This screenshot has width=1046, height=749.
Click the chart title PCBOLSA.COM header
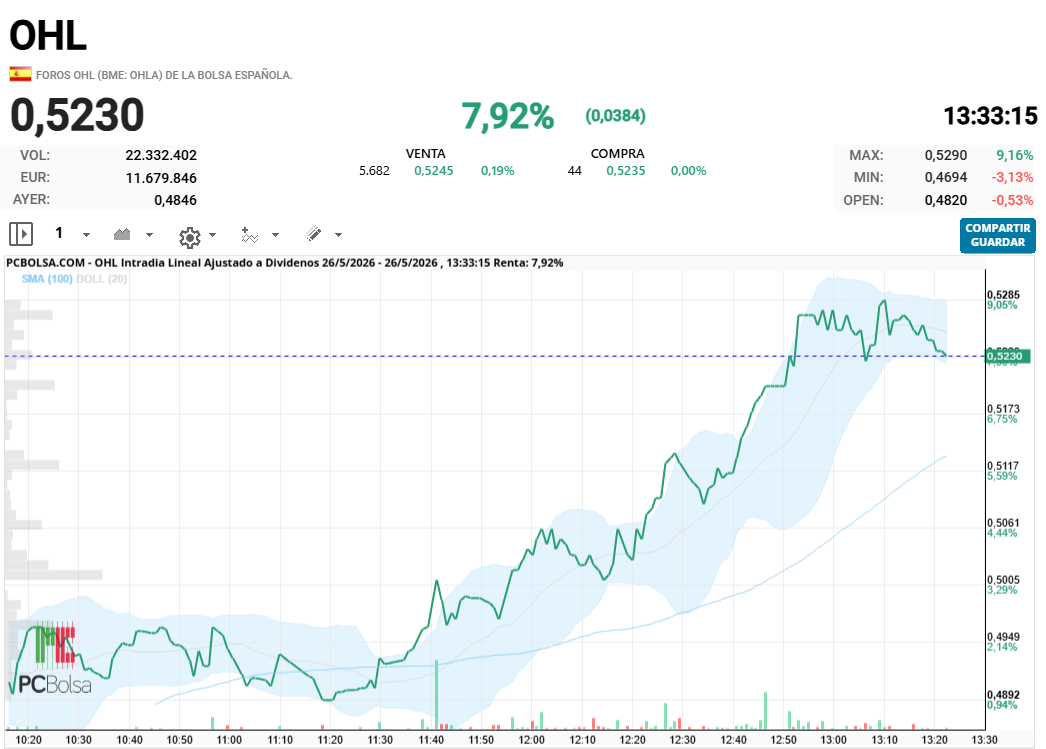click(x=285, y=263)
